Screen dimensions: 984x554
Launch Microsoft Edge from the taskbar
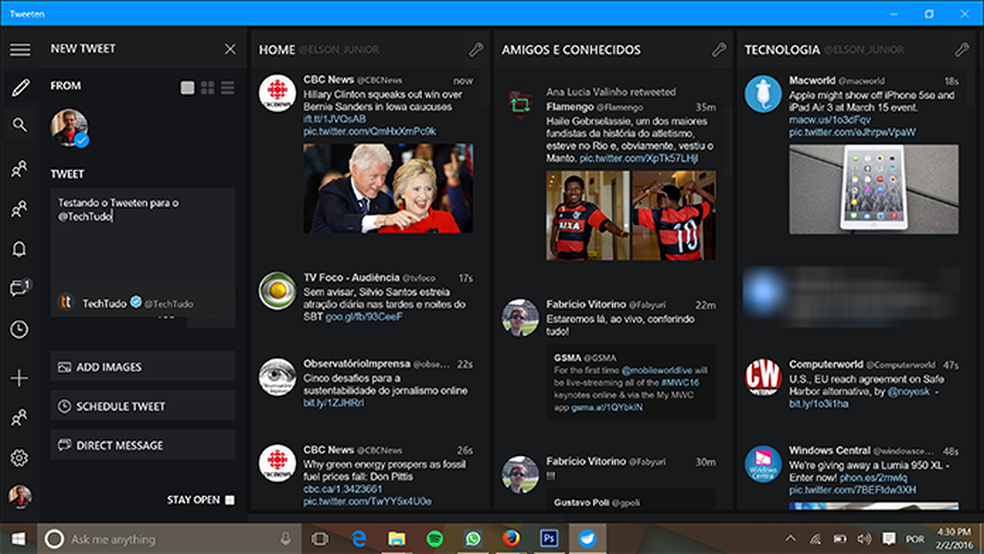[x=358, y=538]
